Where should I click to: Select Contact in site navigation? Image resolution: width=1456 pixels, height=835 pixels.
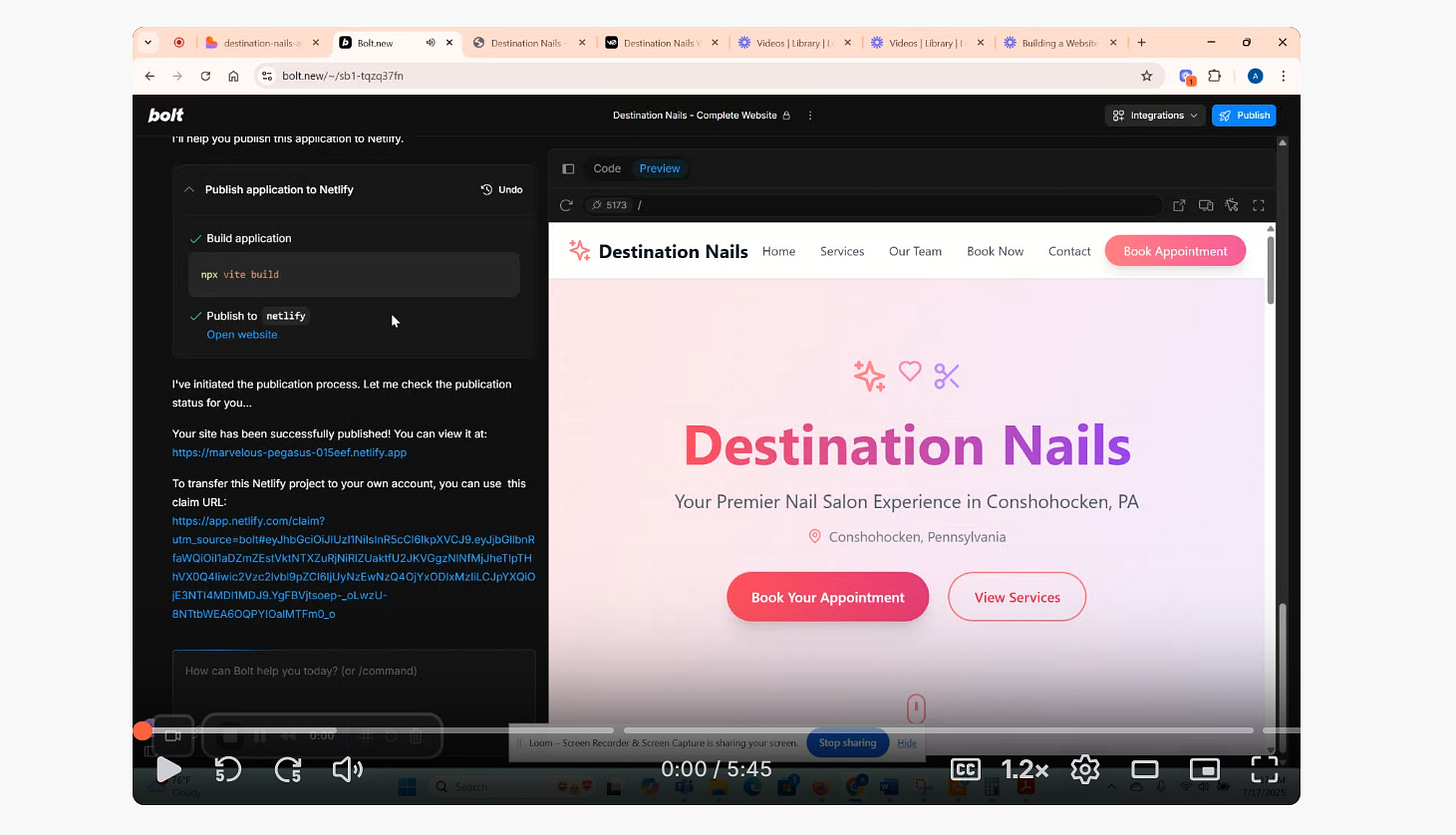[1069, 251]
